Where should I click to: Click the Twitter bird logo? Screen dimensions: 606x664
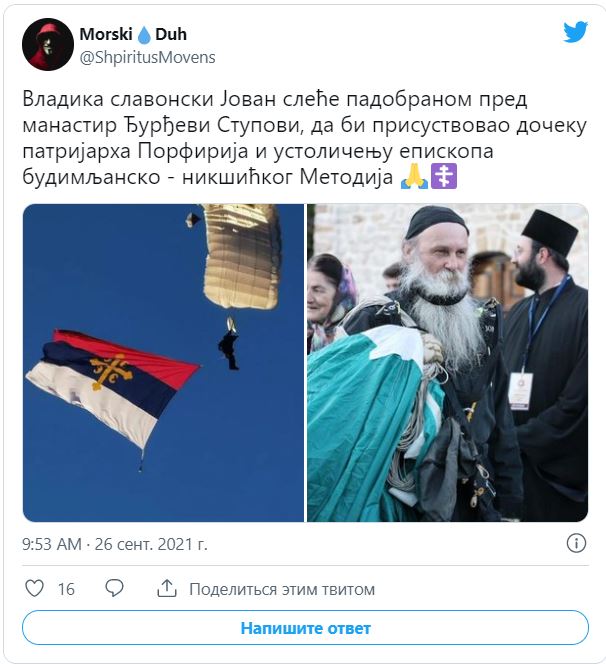tap(575, 32)
